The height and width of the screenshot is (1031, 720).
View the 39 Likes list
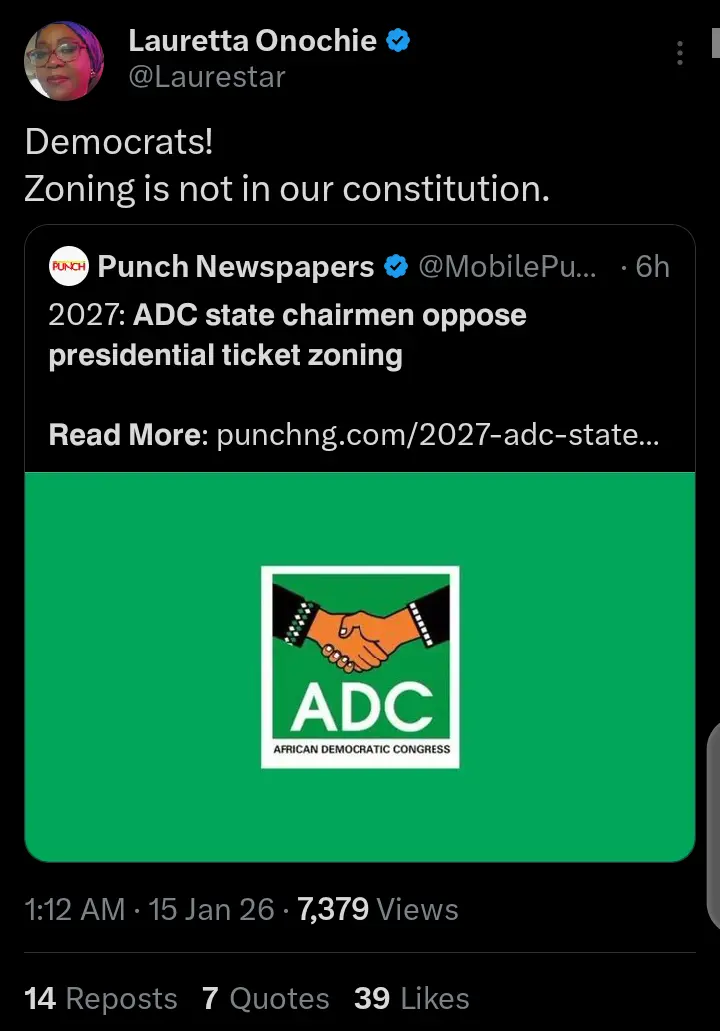click(x=411, y=998)
